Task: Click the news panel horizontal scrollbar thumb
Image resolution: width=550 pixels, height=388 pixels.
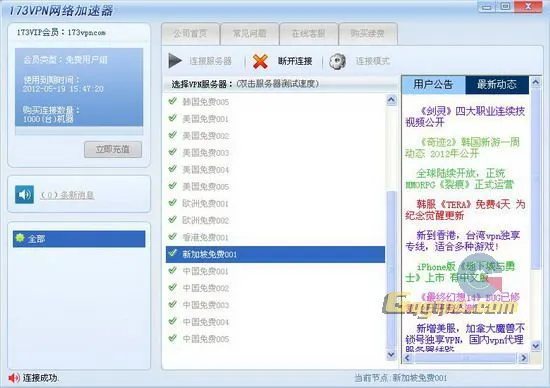Action: pyautogui.click(x=465, y=358)
